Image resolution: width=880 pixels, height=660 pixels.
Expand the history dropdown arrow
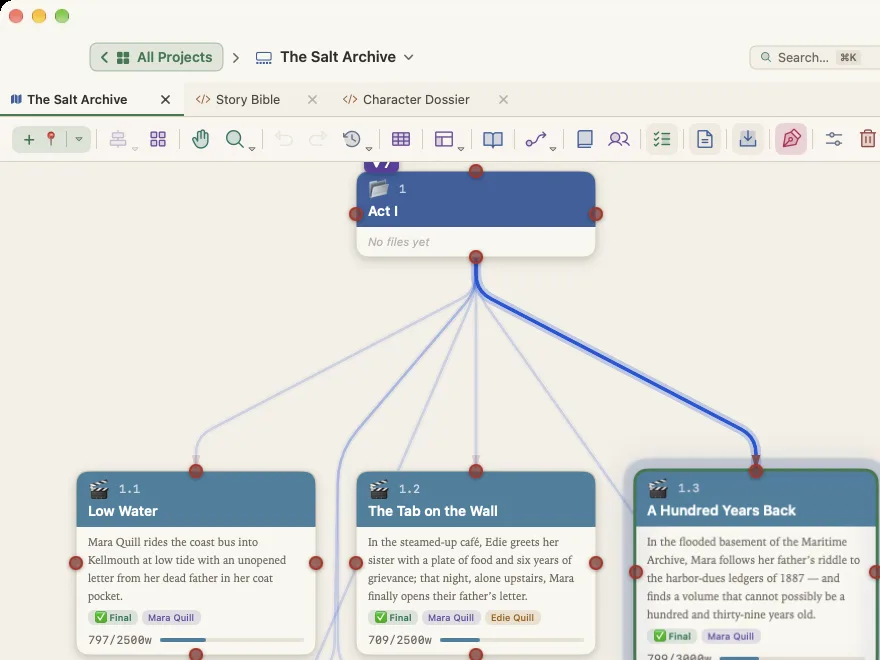pyautogui.click(x=369, y=149)
